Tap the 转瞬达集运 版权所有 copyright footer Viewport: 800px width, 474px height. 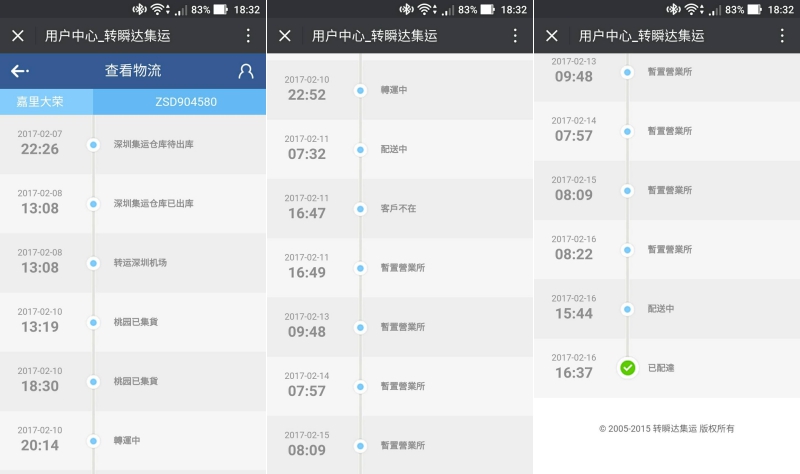667,429
